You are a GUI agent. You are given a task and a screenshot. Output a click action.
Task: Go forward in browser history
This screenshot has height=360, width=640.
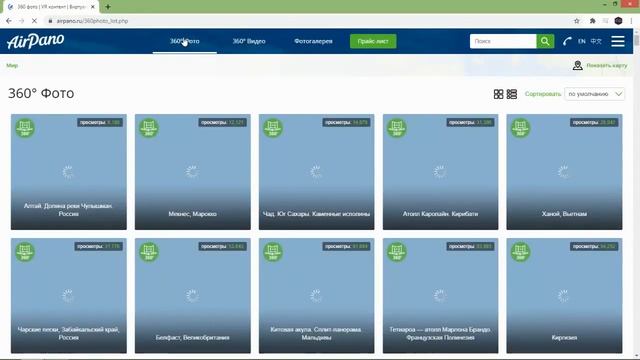[x=22, y=21]
